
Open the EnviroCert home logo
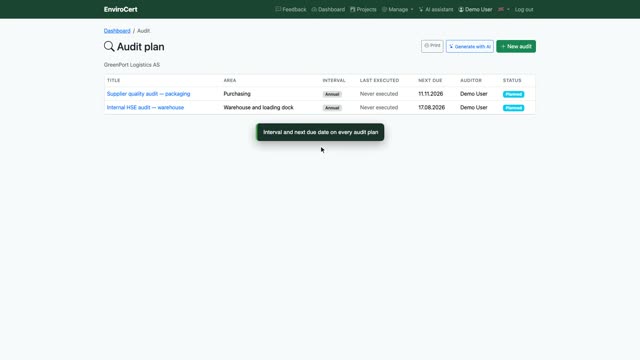click(x=120, y=9)
